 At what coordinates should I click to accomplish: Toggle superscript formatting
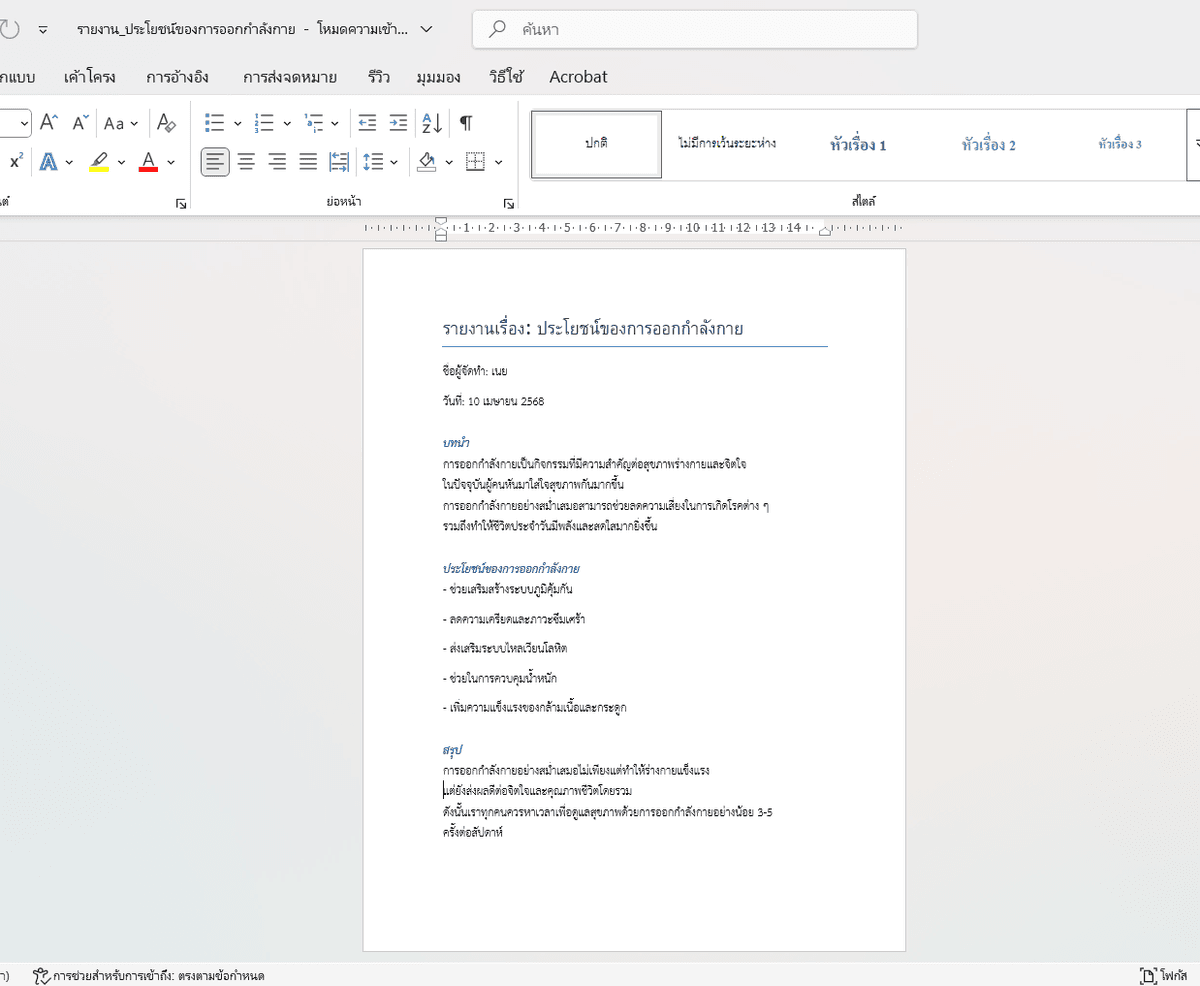[16, 162]
